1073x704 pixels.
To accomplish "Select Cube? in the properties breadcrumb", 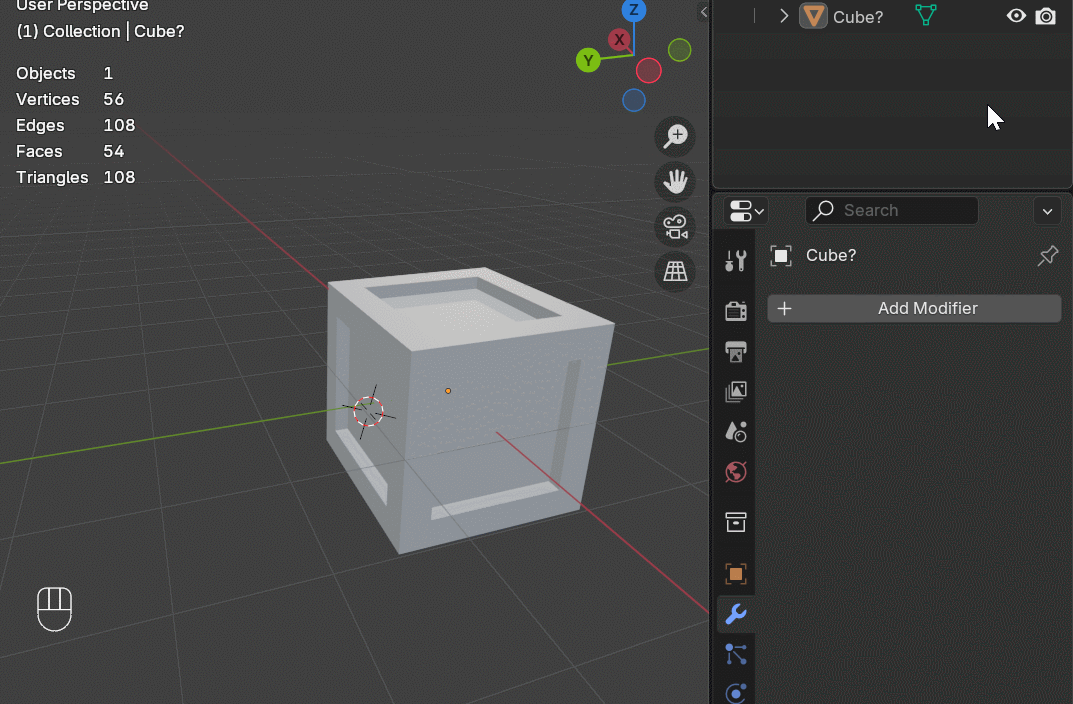I will pyautogui.click(x=828, y=255).
